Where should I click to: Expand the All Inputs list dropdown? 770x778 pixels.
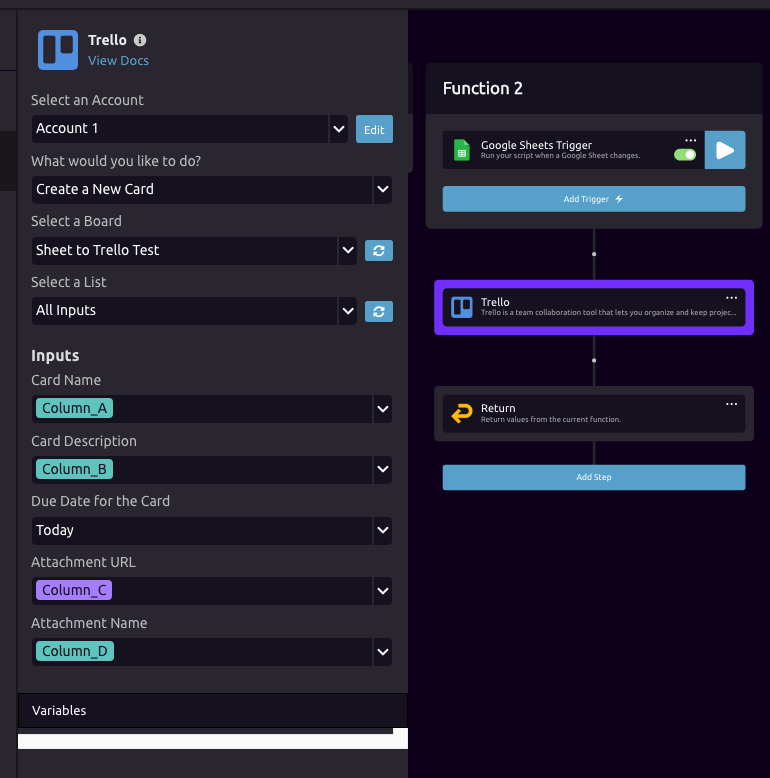click(x=348, y=311)
